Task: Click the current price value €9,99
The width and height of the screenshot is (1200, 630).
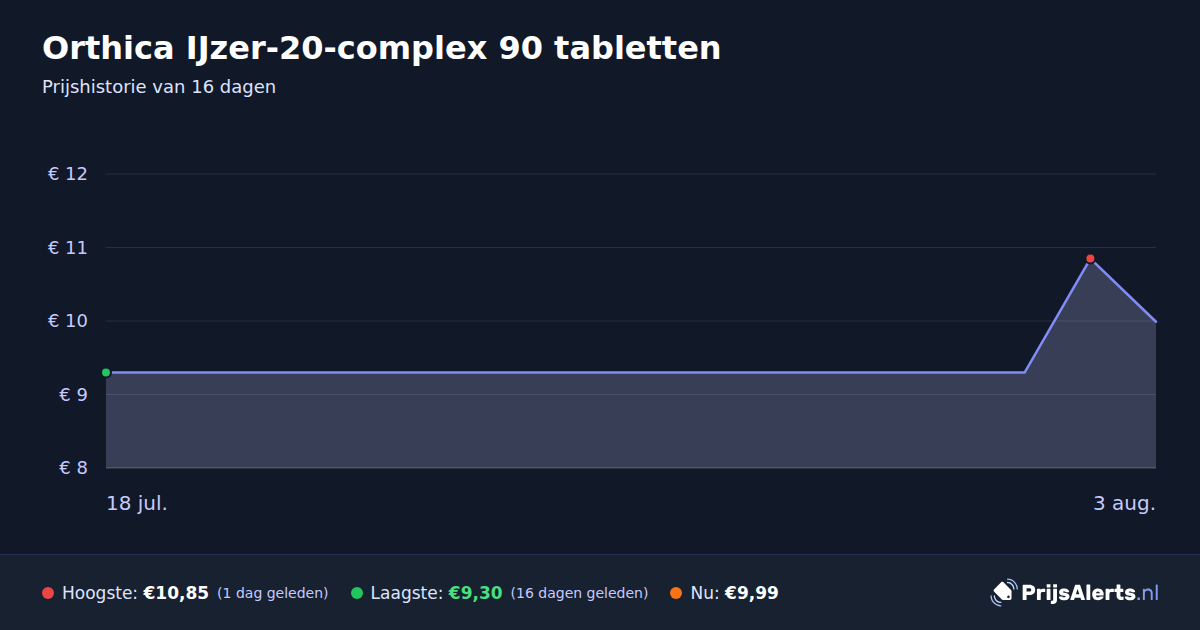Action: 751,593
